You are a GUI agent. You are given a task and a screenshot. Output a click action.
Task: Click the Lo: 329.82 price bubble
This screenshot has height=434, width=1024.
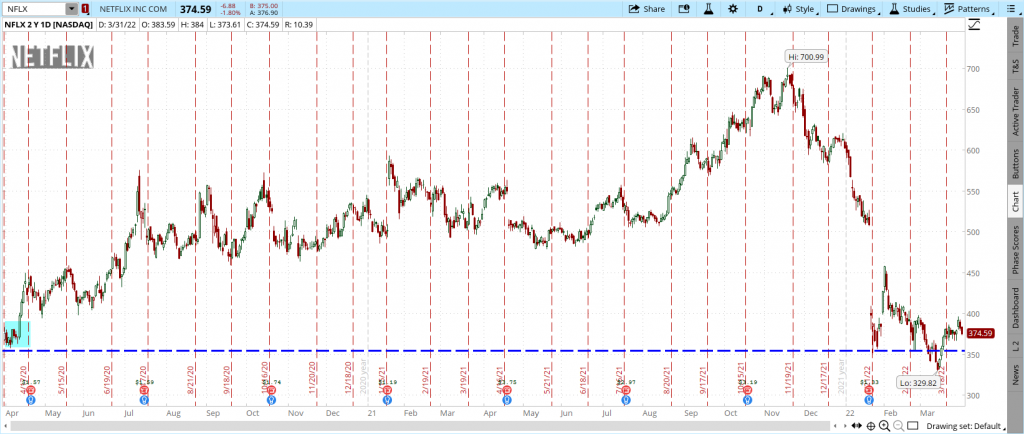point(918,383)
